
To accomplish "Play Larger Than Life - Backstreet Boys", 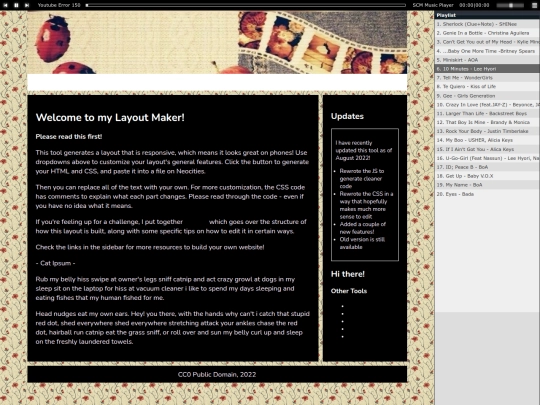I will [487, 114].
